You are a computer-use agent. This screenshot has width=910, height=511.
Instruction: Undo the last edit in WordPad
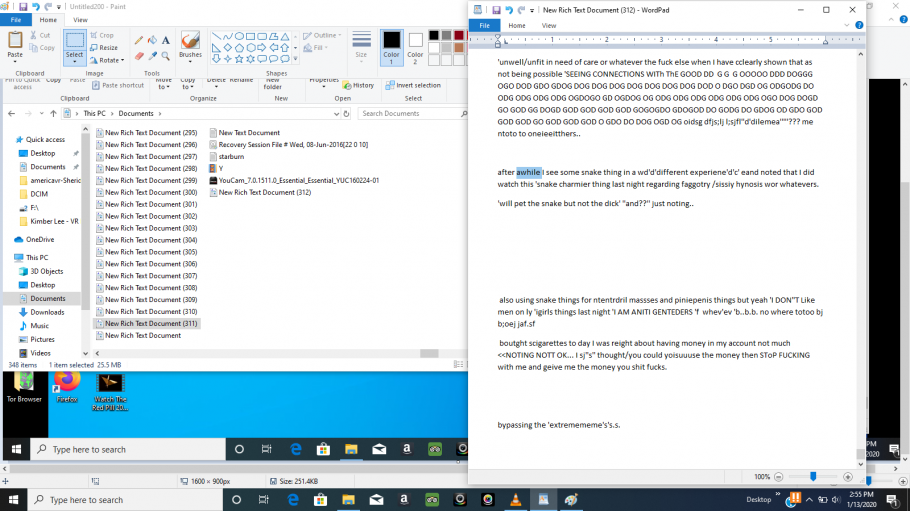pyautogui.click(x=509, y=10)
